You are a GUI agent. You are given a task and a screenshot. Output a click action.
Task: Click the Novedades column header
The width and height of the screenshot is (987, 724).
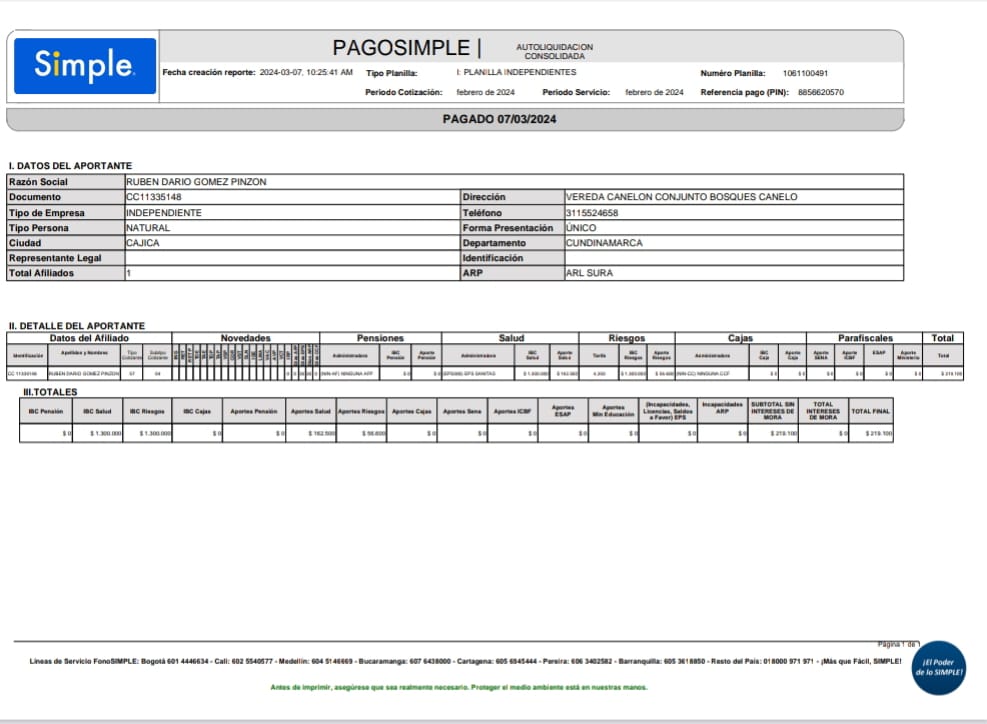(245, 338)
